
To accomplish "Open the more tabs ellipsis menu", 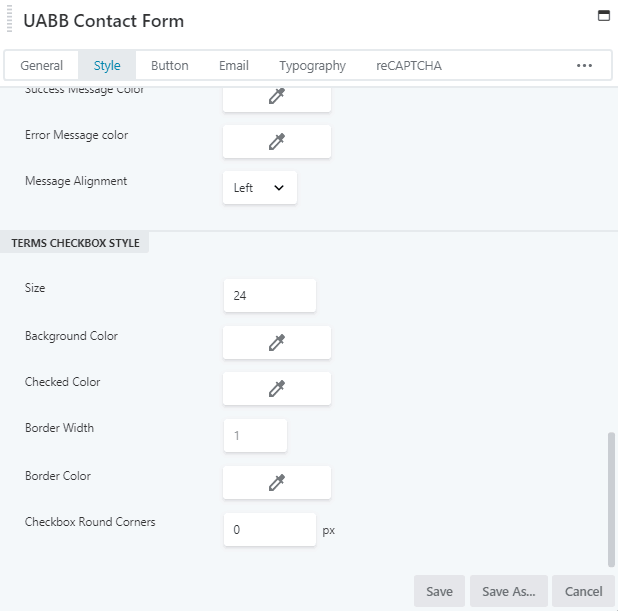I will [x=585, y=66].
